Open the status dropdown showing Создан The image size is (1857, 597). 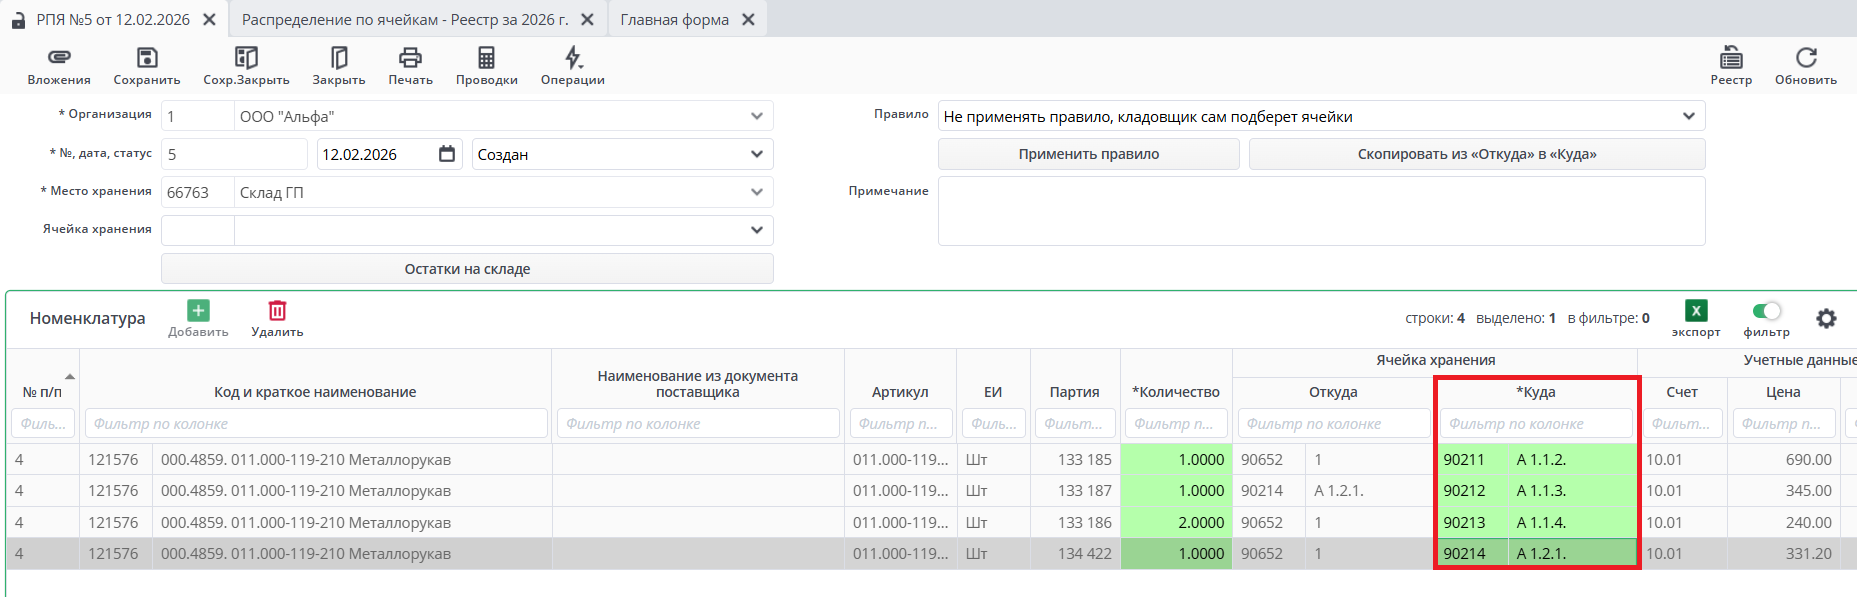click(757, 154)
